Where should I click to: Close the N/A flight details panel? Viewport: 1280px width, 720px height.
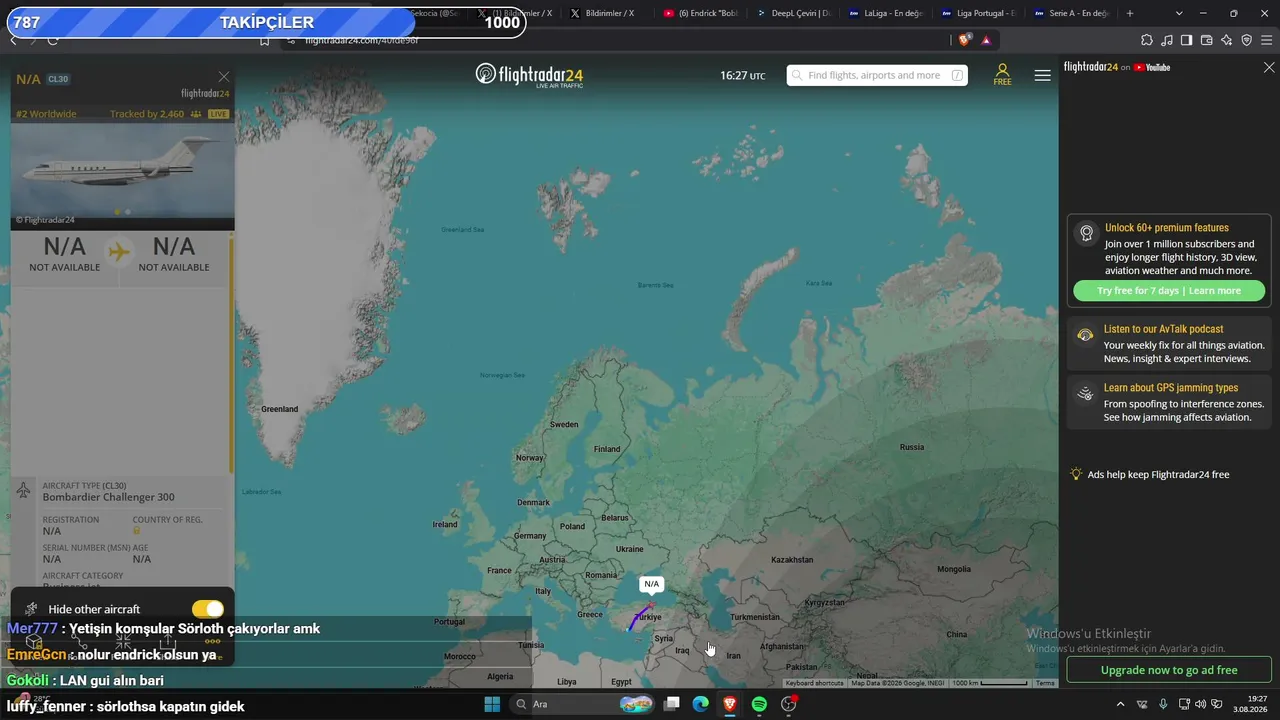[x=224, y=77]
